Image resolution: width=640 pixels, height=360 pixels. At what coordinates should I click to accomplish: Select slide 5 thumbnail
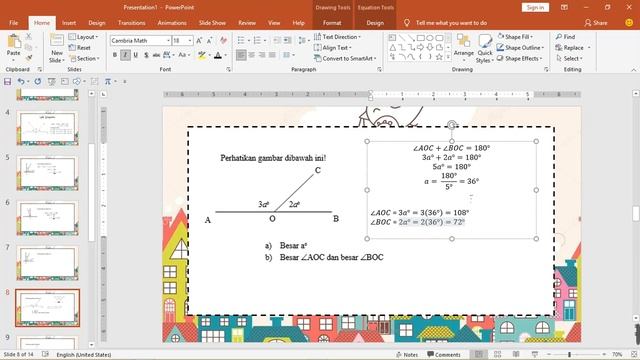pos(47,173)
